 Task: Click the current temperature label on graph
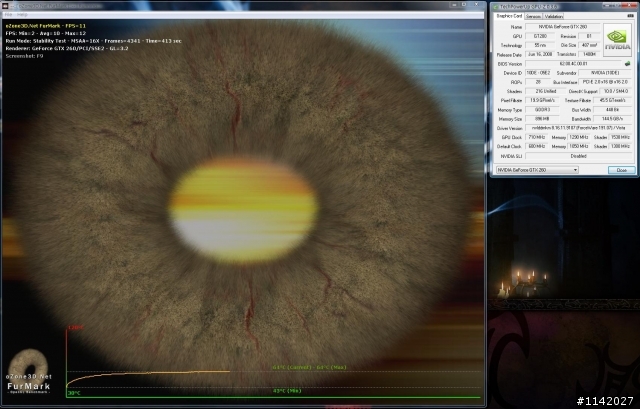point(309,367)
